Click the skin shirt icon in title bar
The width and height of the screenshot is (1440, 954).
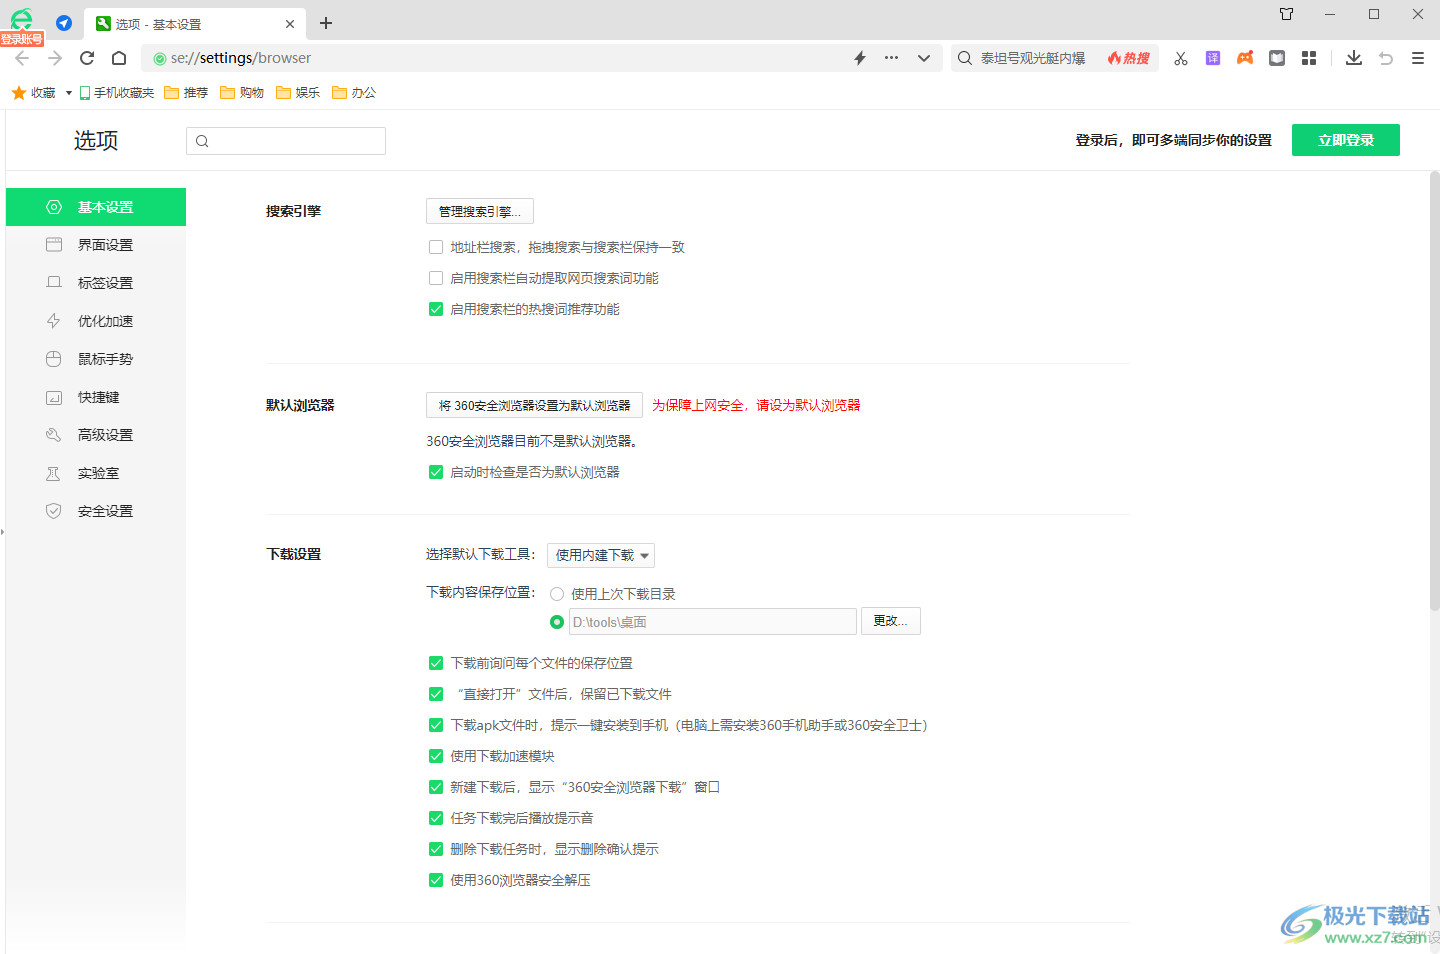tap(1286, 14)
